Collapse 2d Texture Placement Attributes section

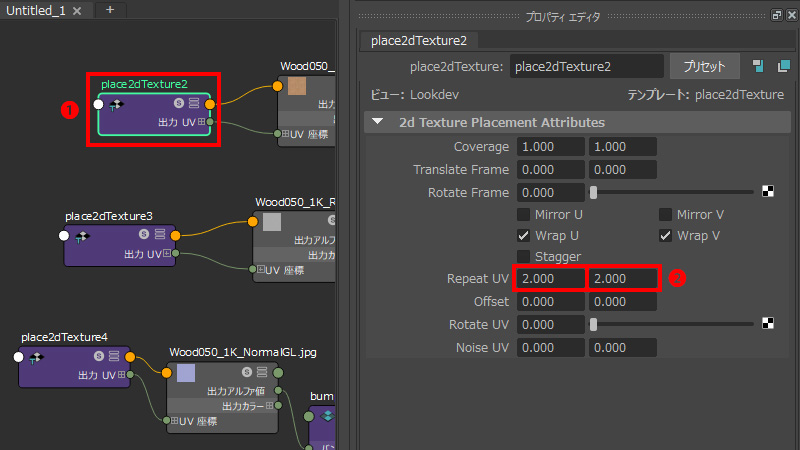[378, 122]
